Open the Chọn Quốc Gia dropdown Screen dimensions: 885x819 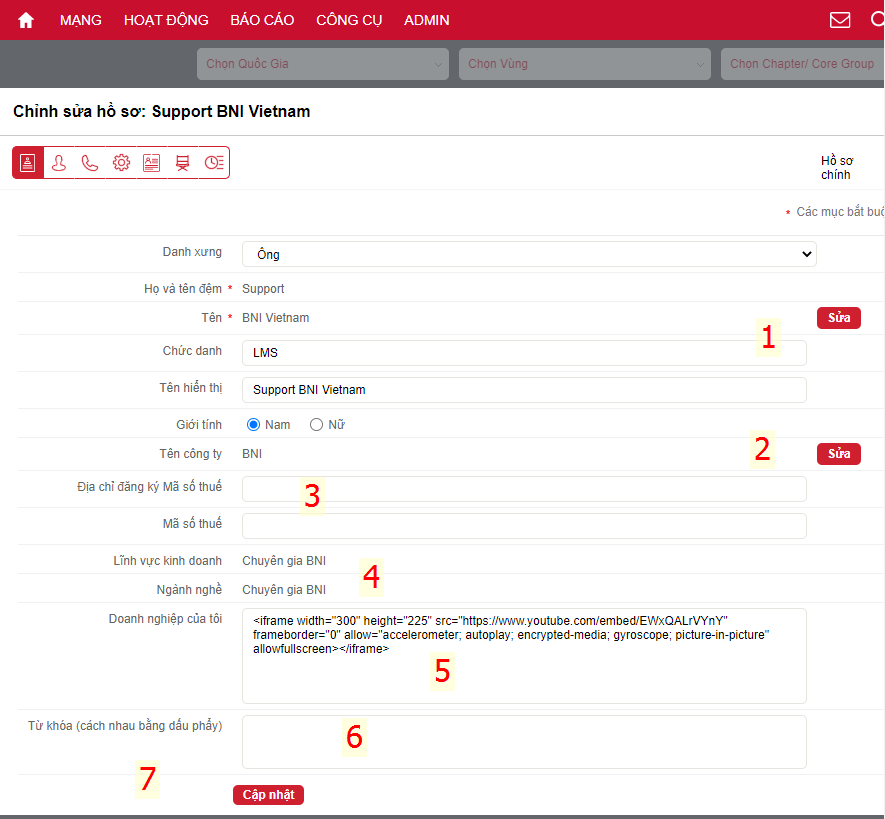[323, 64]
